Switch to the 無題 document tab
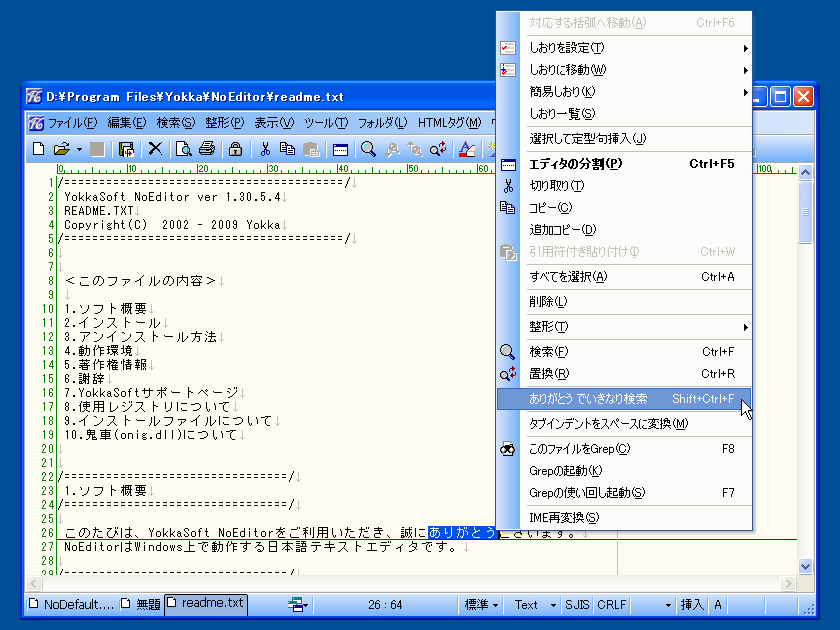840x630 pixels. [141, 604]
